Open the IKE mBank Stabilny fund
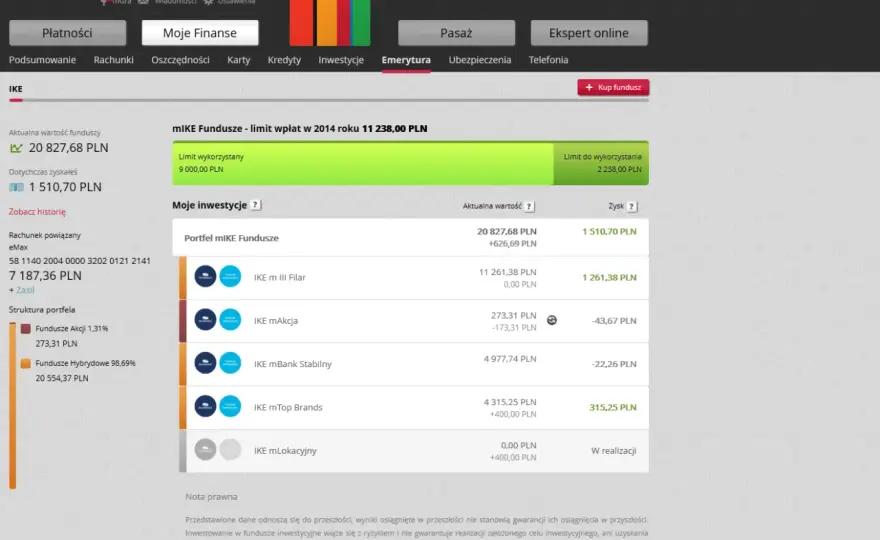The height and width of the screenshot is (540, 880). coord(414,364)
